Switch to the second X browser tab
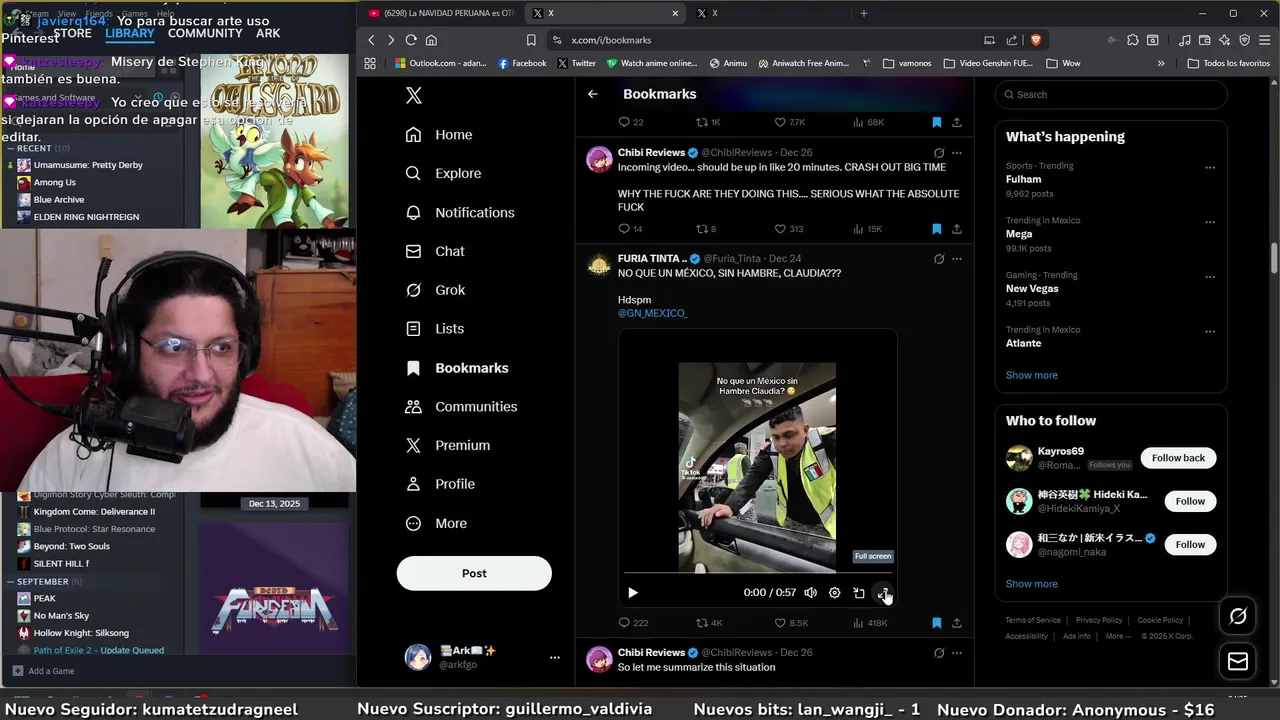The width and height of the screenshot is (1280, 720). [x=768, y=13]
